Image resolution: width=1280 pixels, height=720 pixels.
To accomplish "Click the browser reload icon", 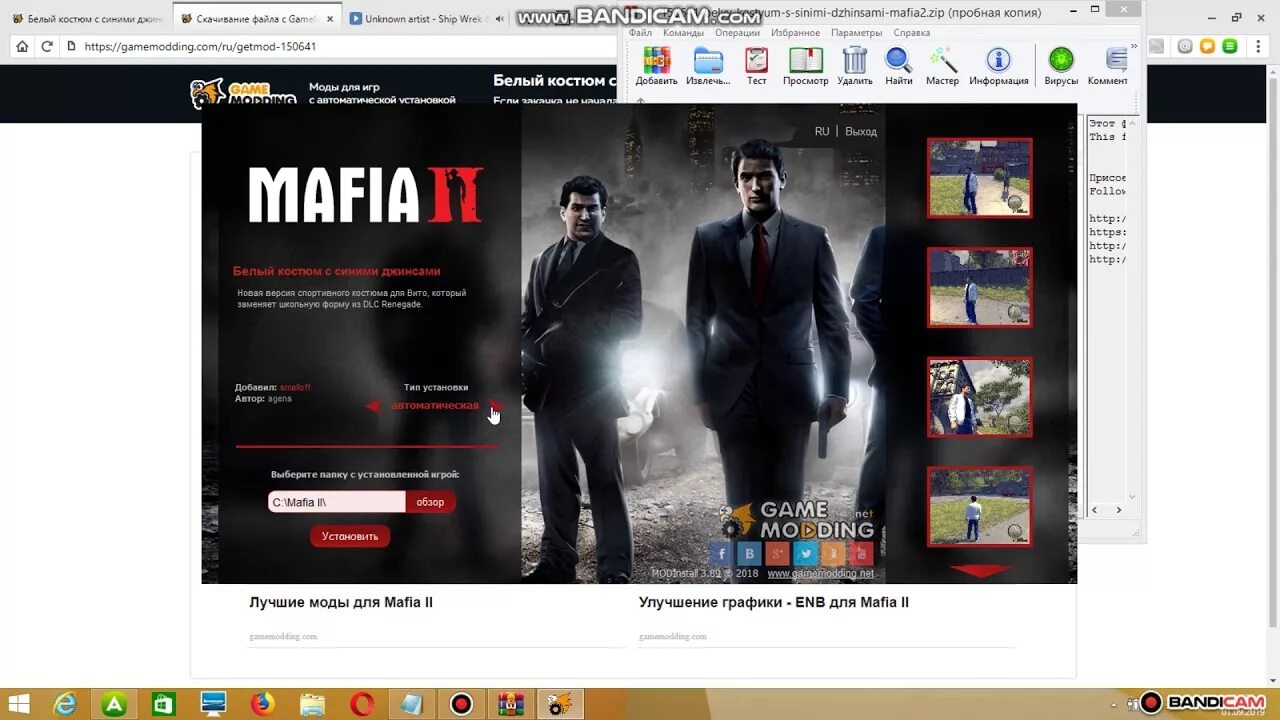I will 47,46.
